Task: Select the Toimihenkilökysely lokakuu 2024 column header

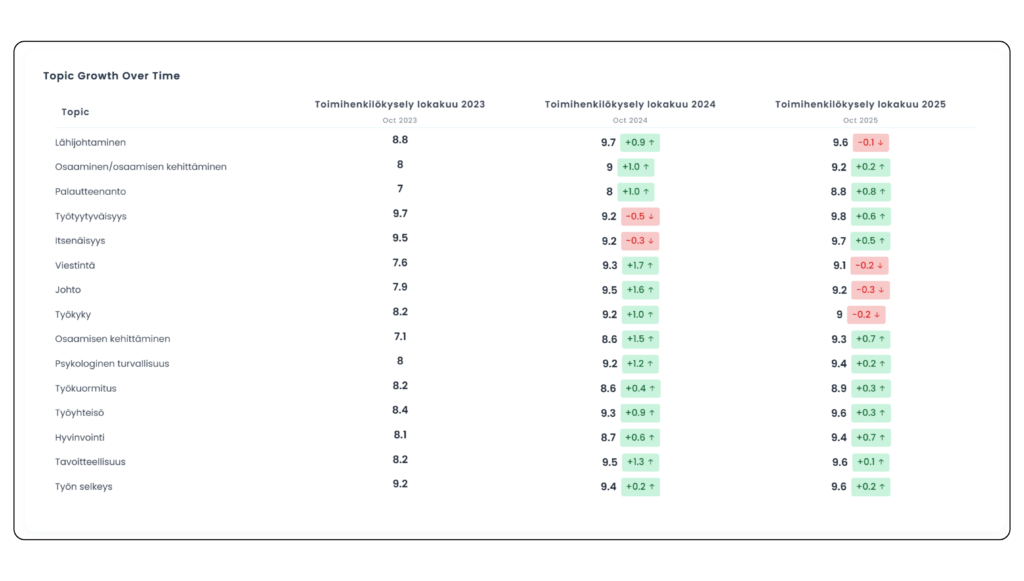Action: pyautogui.click(x=630, y=104)
